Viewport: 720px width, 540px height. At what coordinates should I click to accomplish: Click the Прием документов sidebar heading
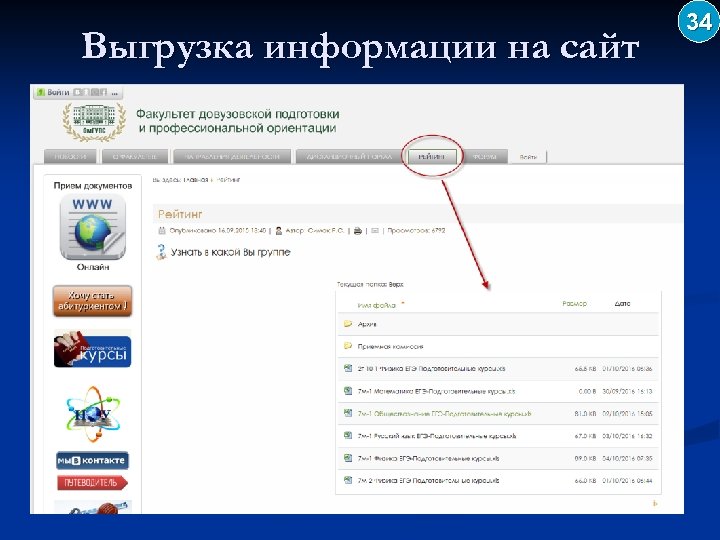(x=93, y=186)
